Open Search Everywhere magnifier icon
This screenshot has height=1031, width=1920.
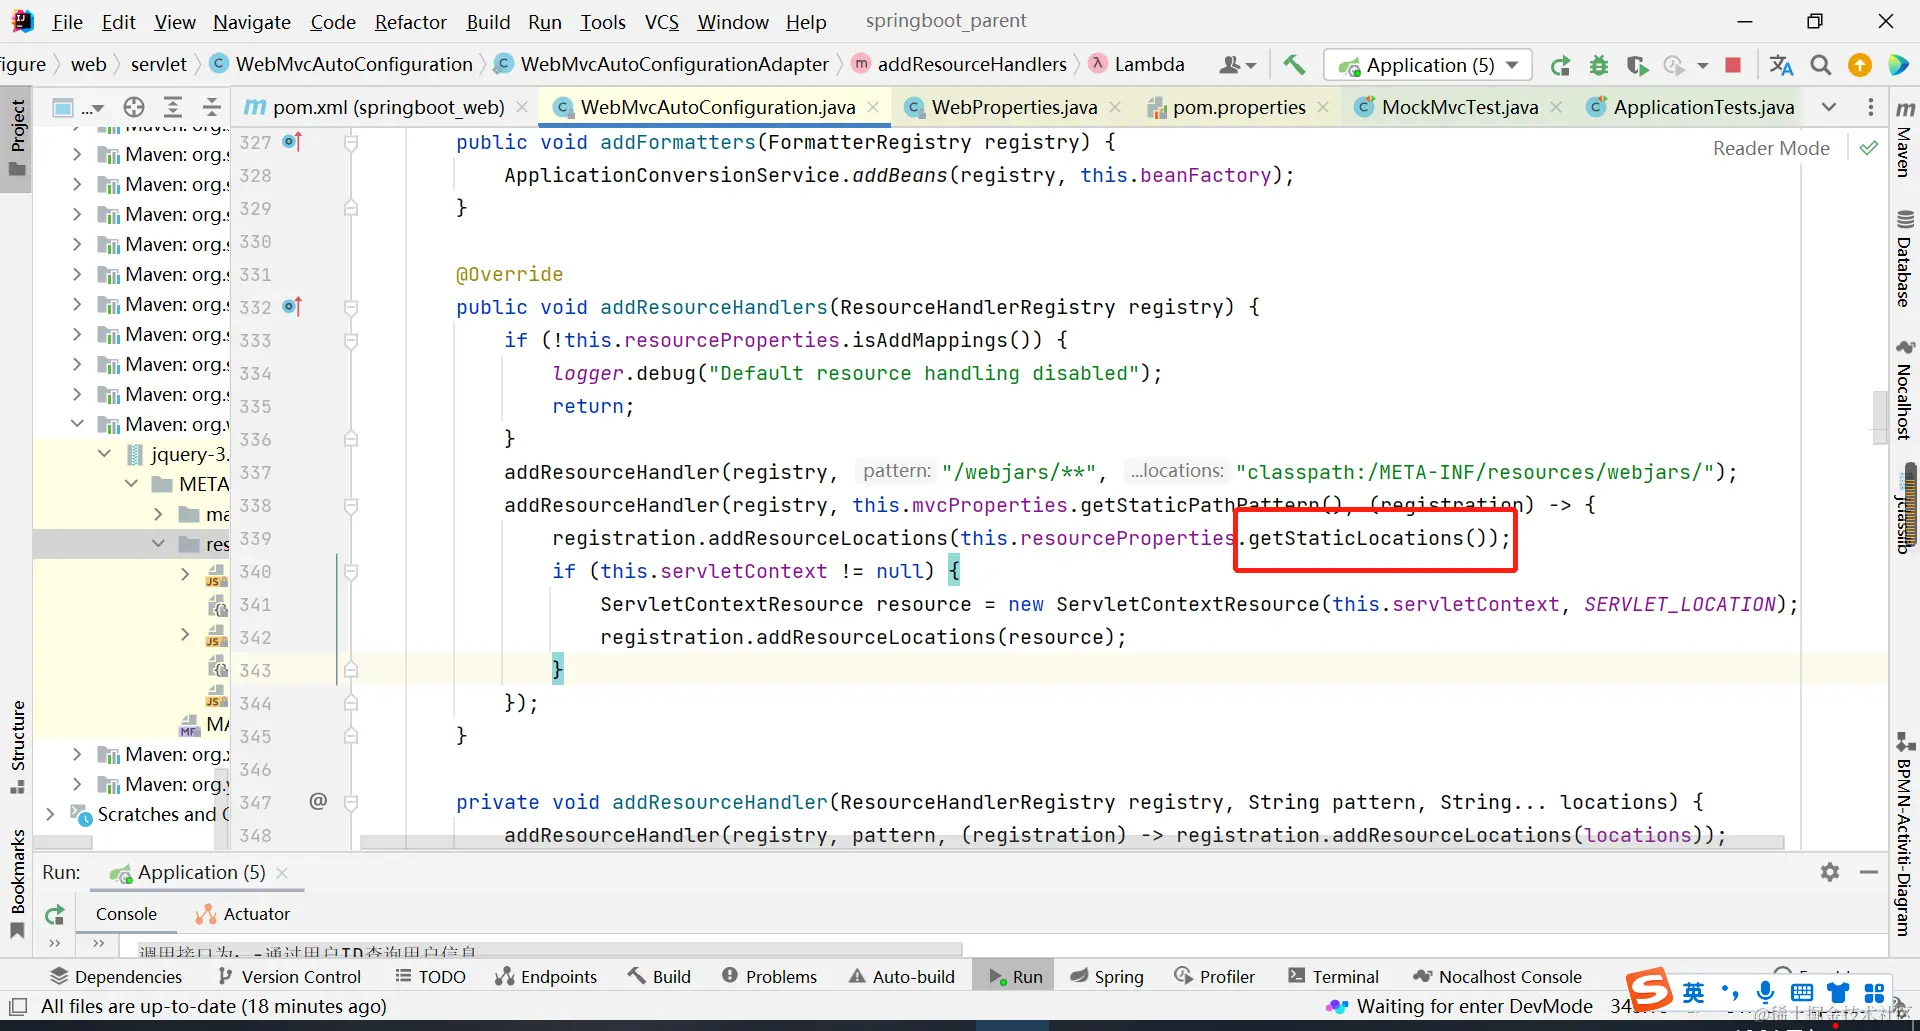click(1821, 66)
